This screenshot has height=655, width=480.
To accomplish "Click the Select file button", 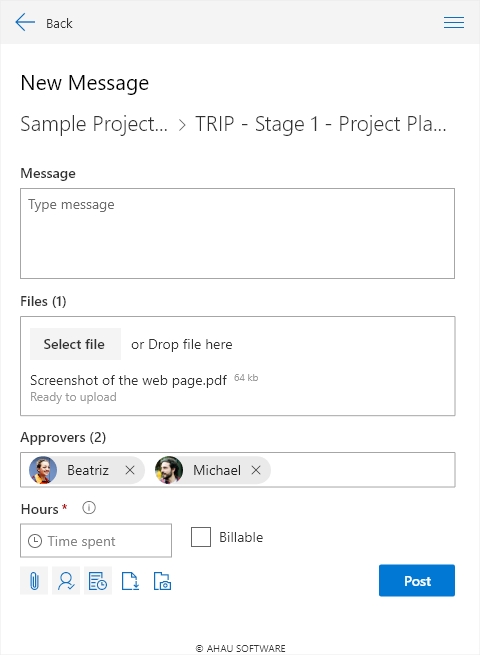I will click(x=75, y=344).
